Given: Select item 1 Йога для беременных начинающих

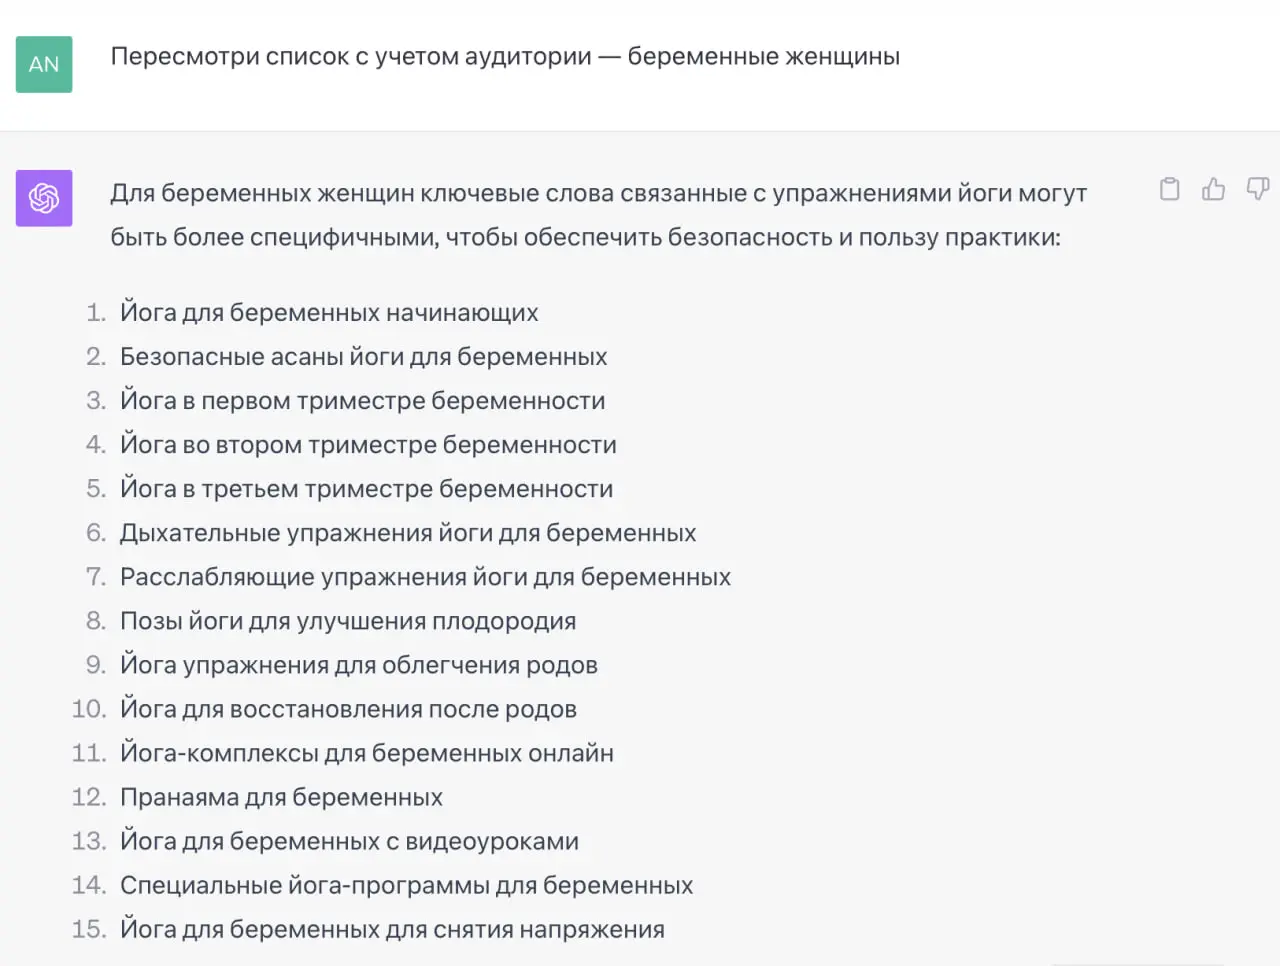Looking at the screenshot, I should click(x=329, y=312).
